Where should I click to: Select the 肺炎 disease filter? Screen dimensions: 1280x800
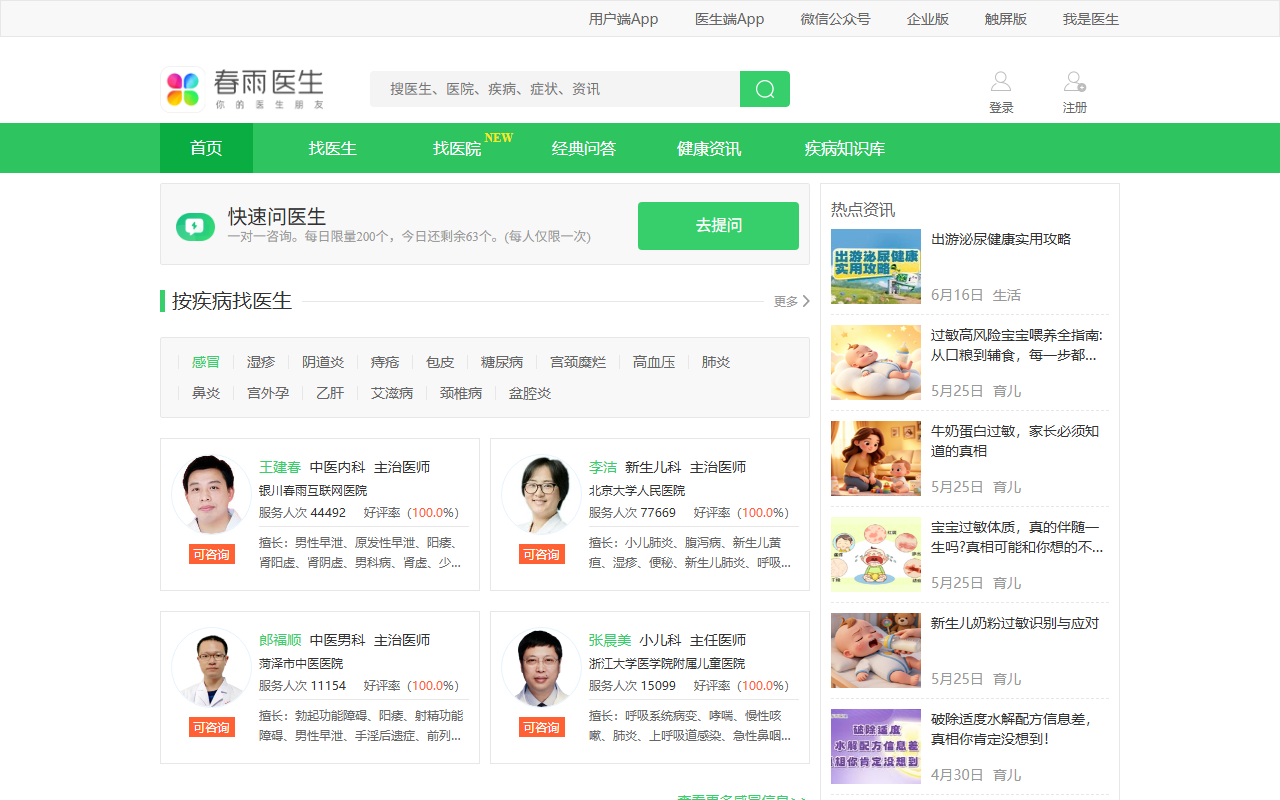coord(716,362)
